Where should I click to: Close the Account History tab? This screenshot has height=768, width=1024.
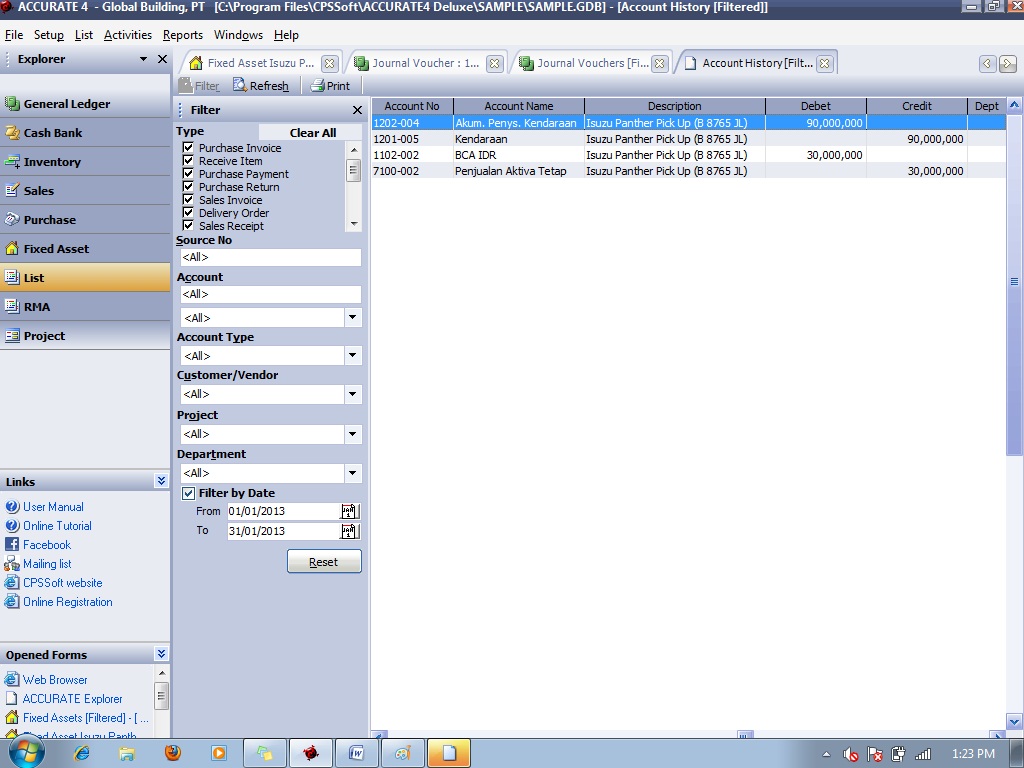(x=825, y=63)
